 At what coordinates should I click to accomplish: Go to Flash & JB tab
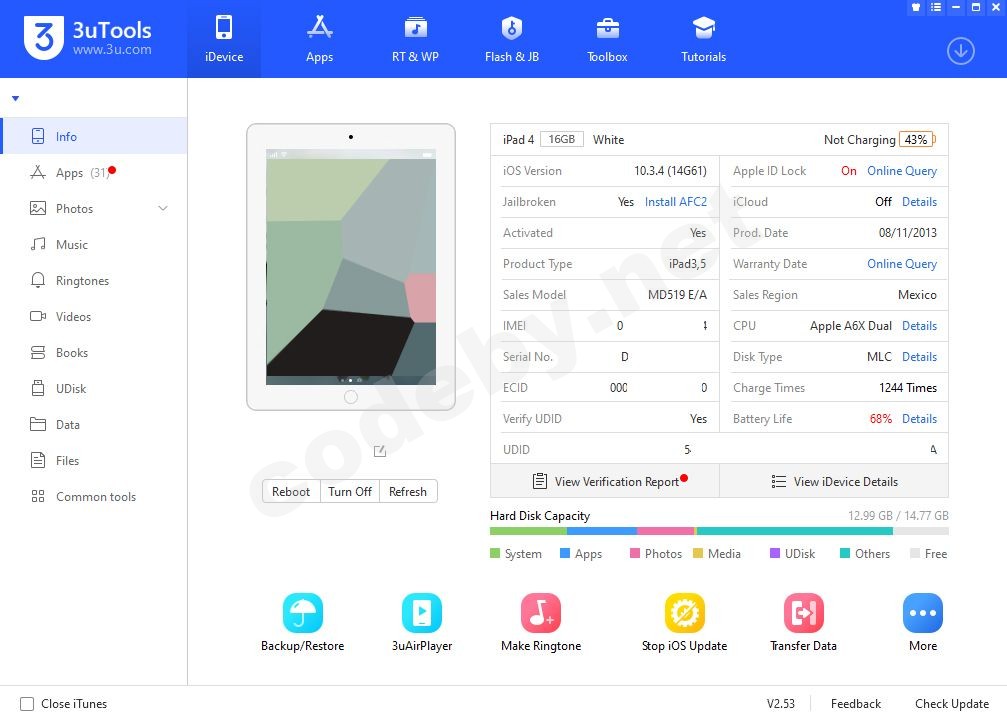tap(511, 39)
